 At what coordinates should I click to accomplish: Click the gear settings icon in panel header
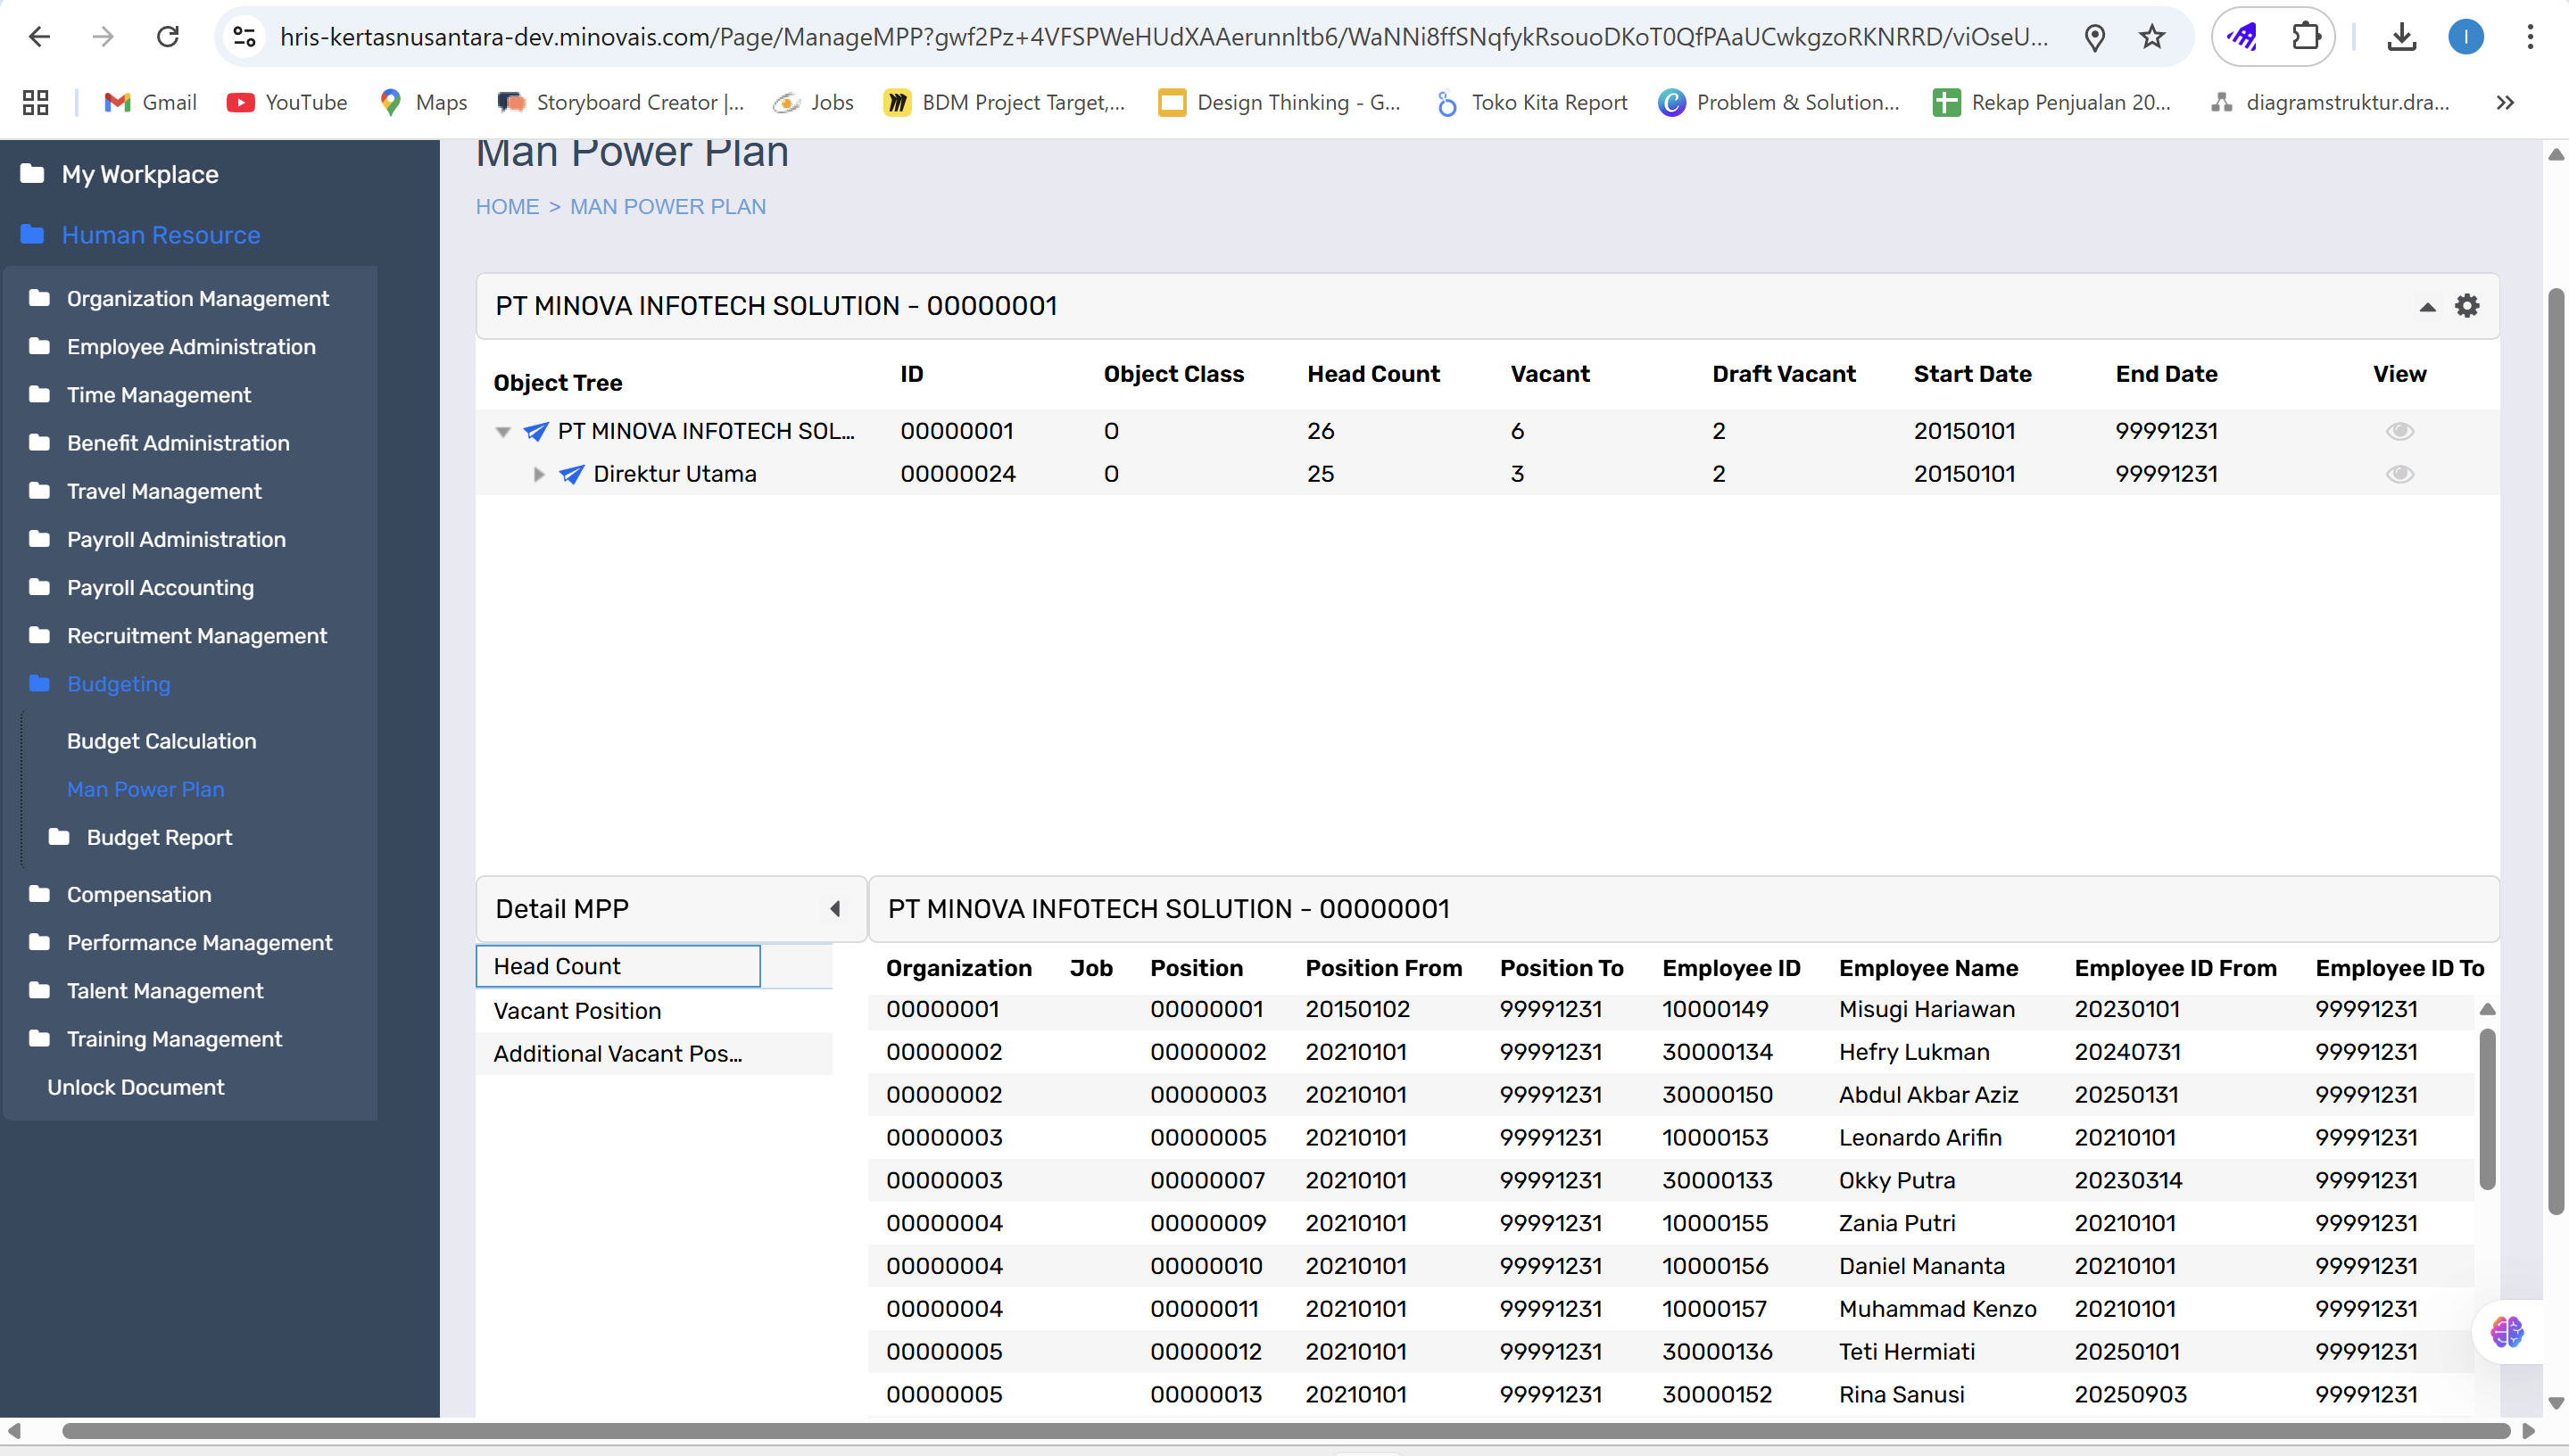(x=2467, y=306)
